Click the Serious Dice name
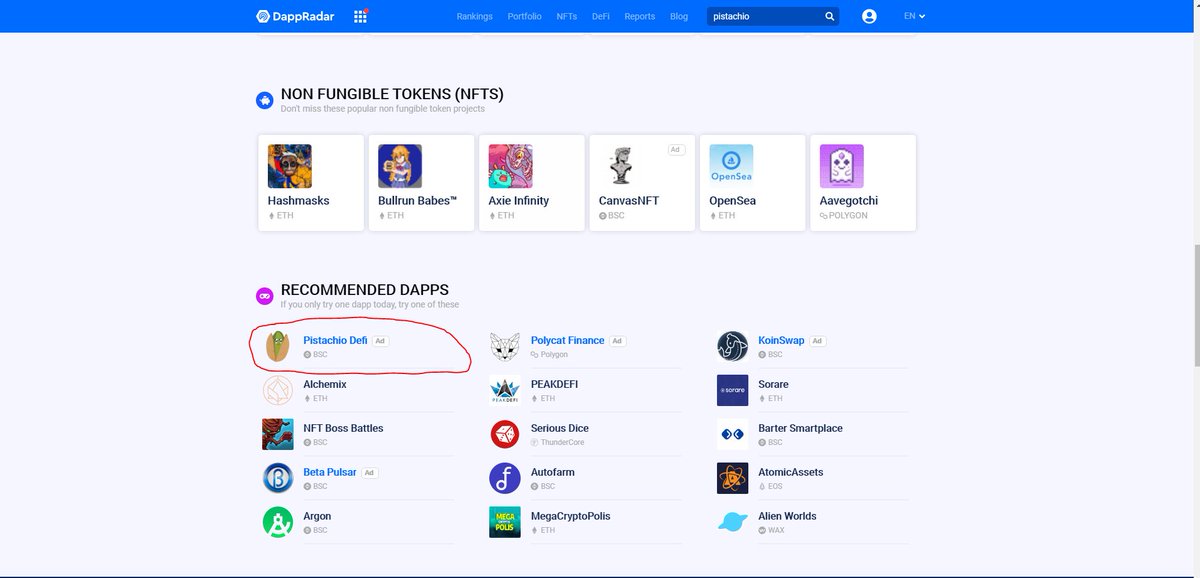Screen dimensions: 1200x578 (560, 428)
